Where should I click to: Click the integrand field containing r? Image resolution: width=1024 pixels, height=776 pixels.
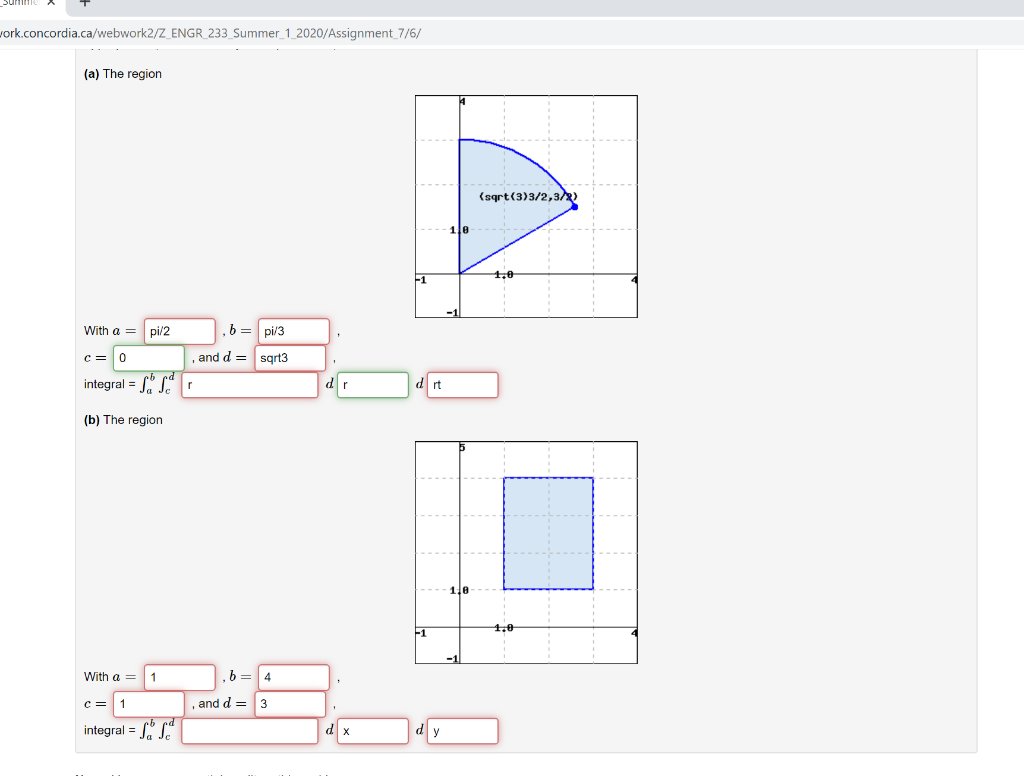coord(250,384)
